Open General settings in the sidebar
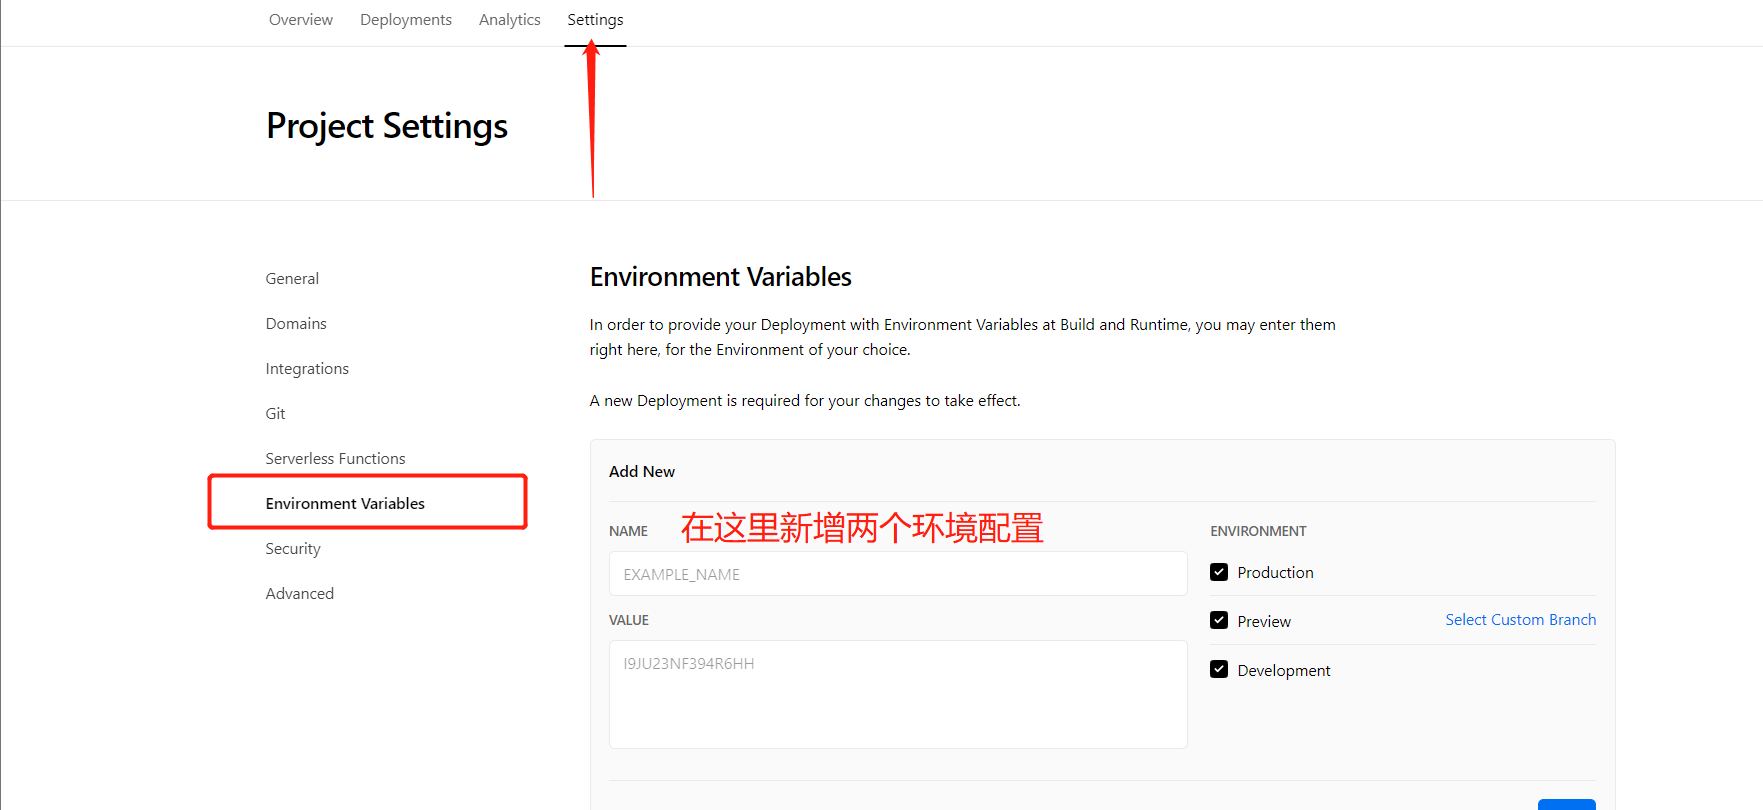 [292, 279]
